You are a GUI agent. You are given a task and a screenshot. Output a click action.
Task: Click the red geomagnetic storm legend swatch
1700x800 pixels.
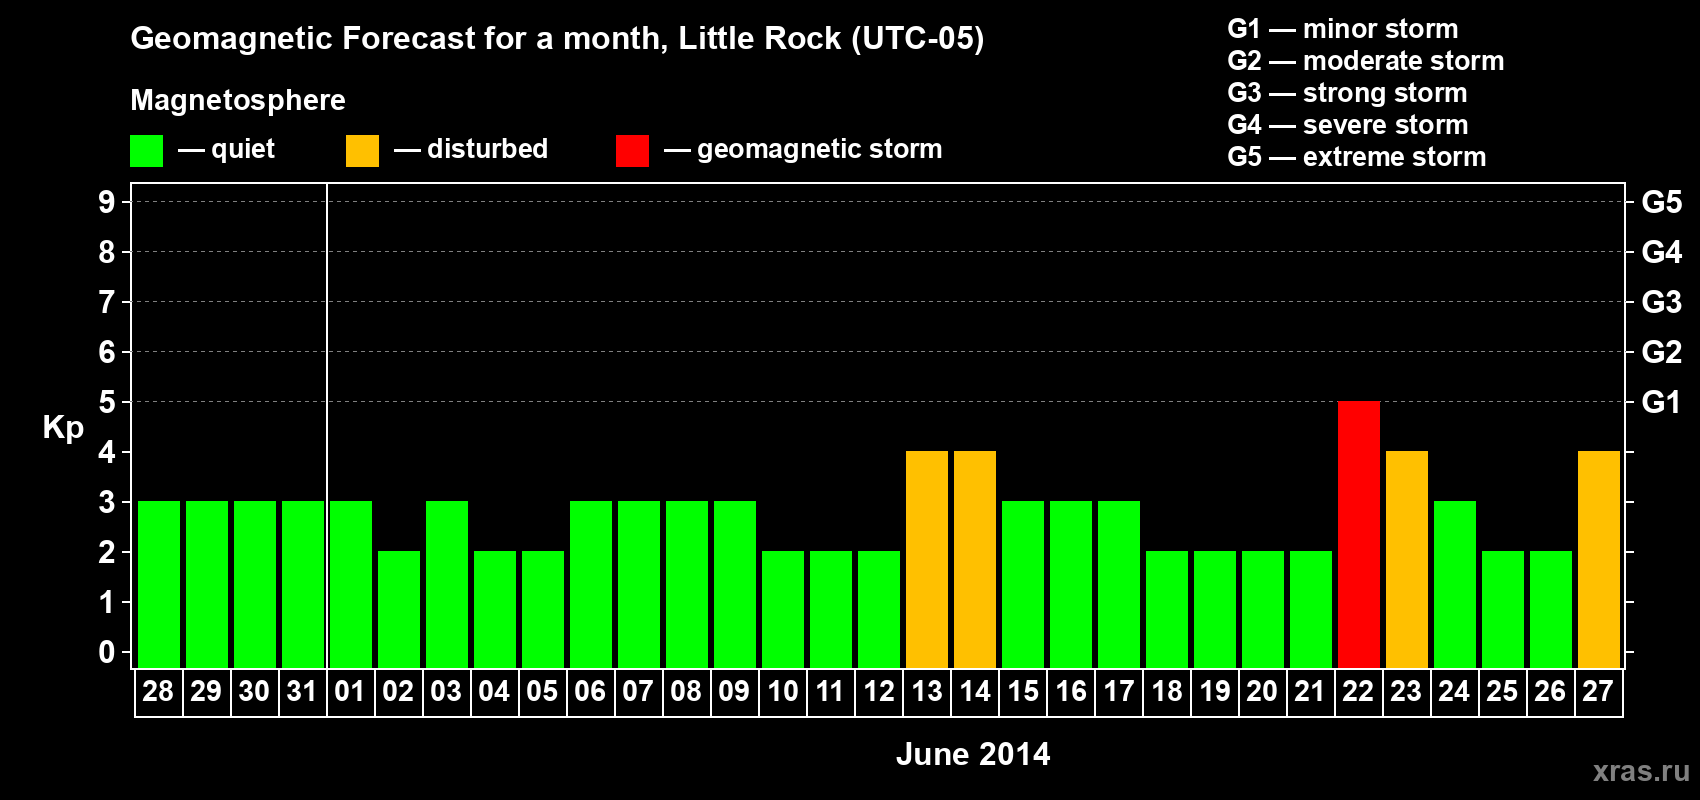[x=632, y=151]
